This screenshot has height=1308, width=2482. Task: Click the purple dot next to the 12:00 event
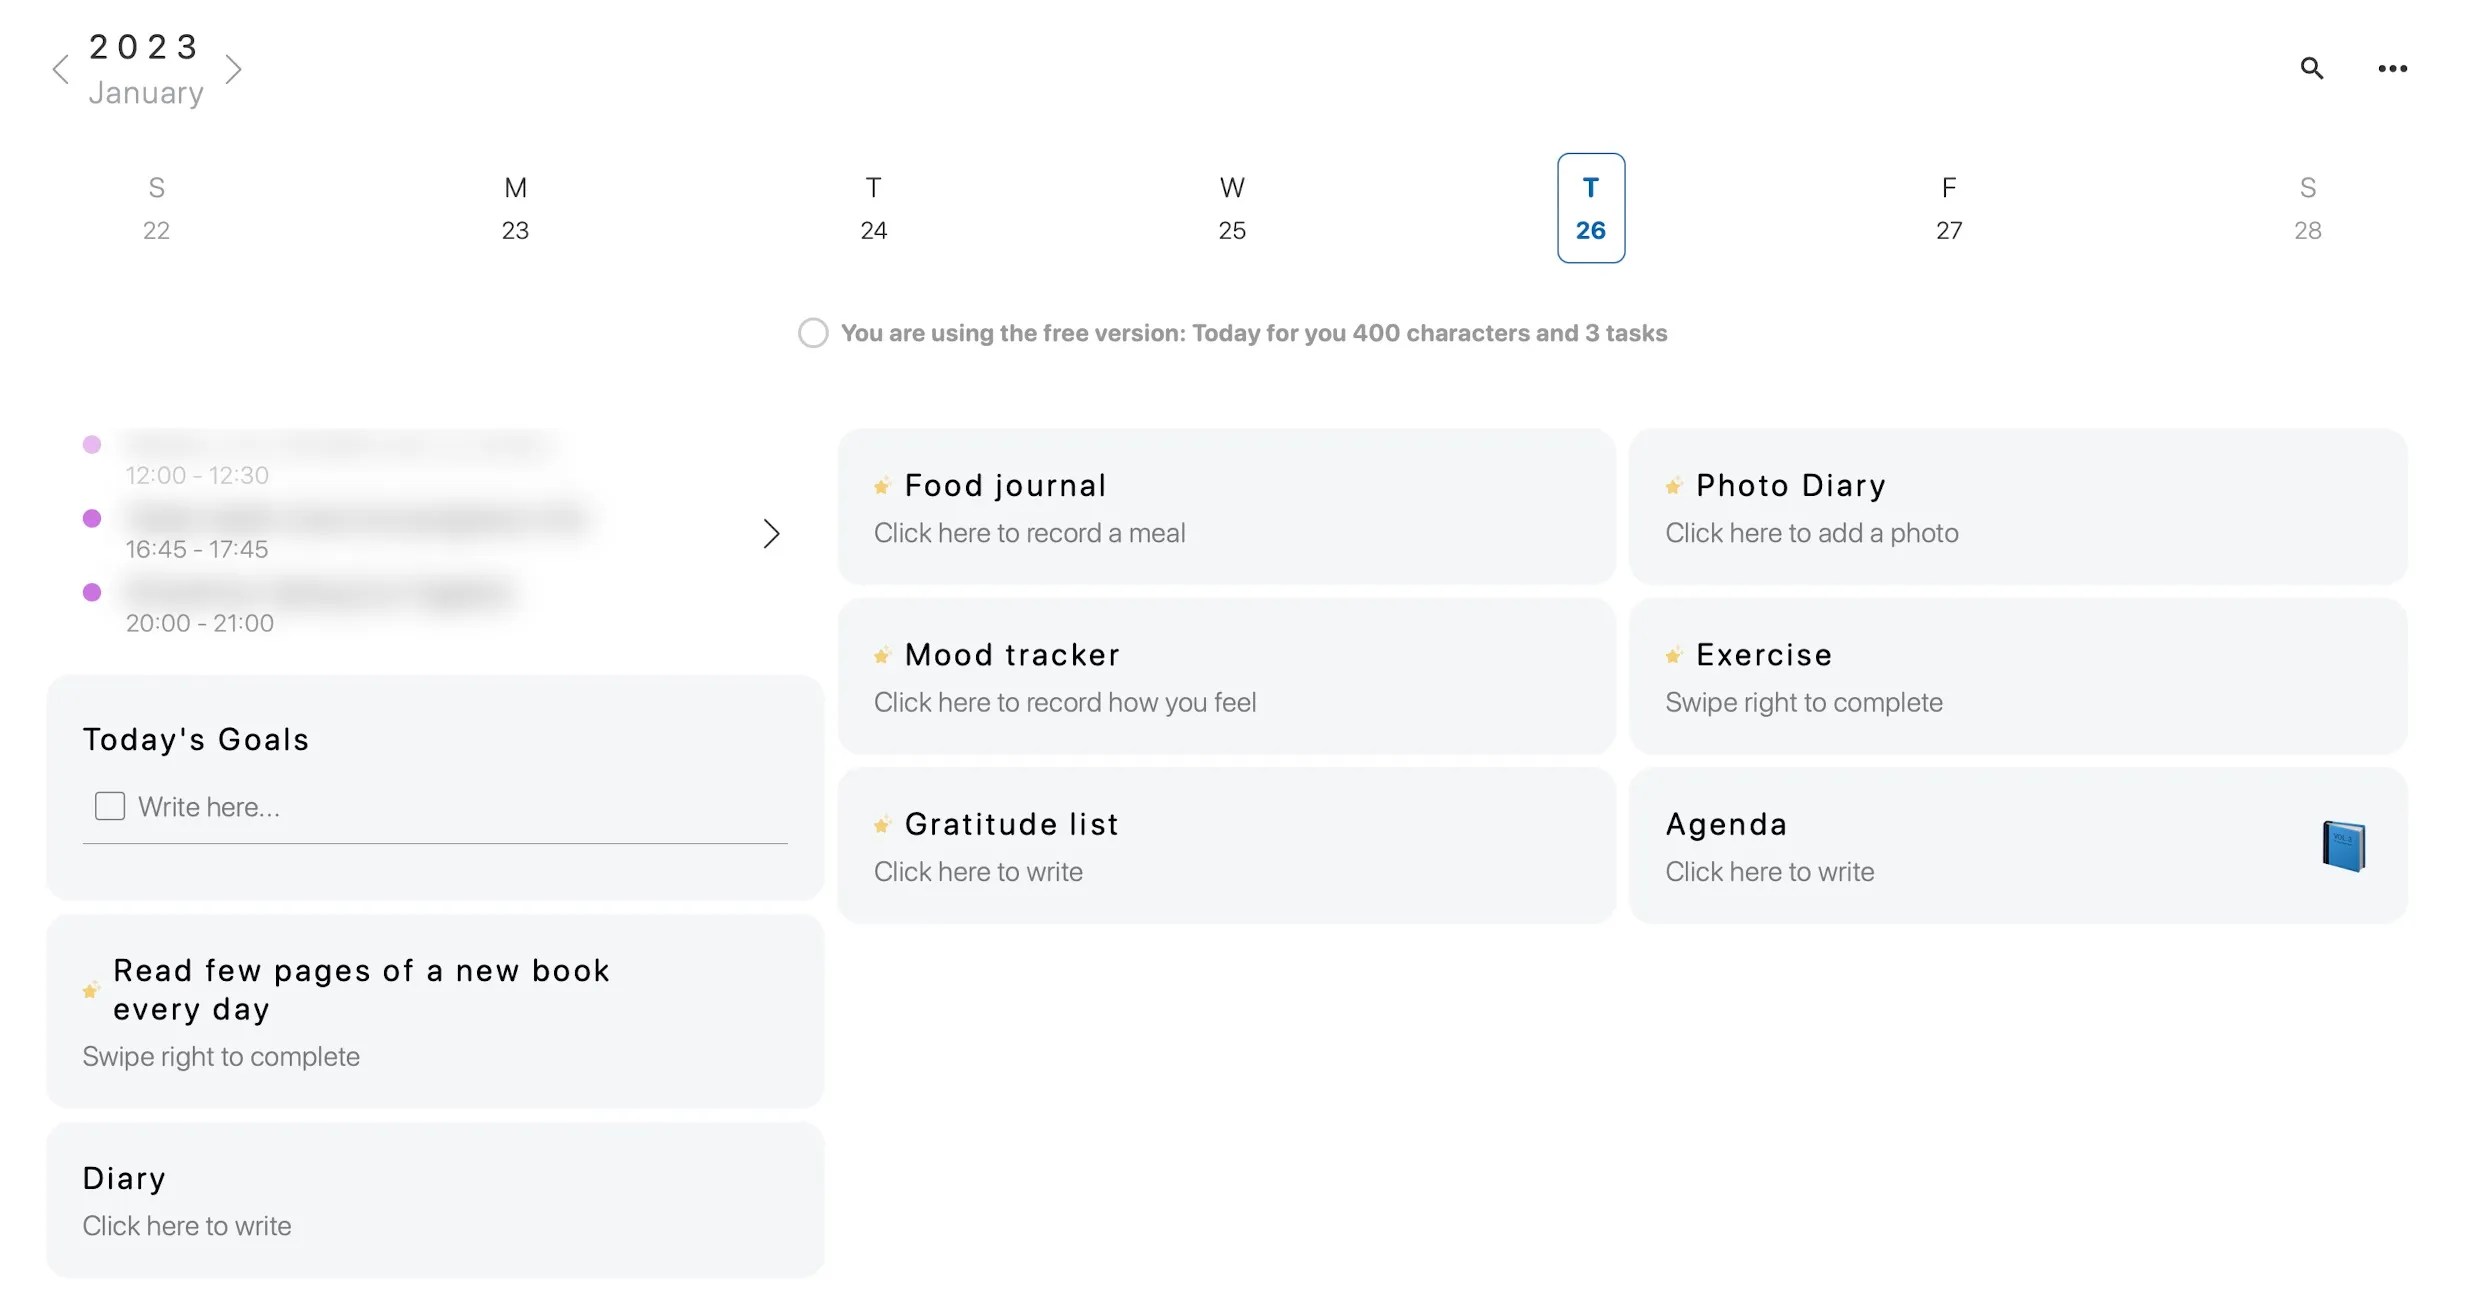point(93,444)
